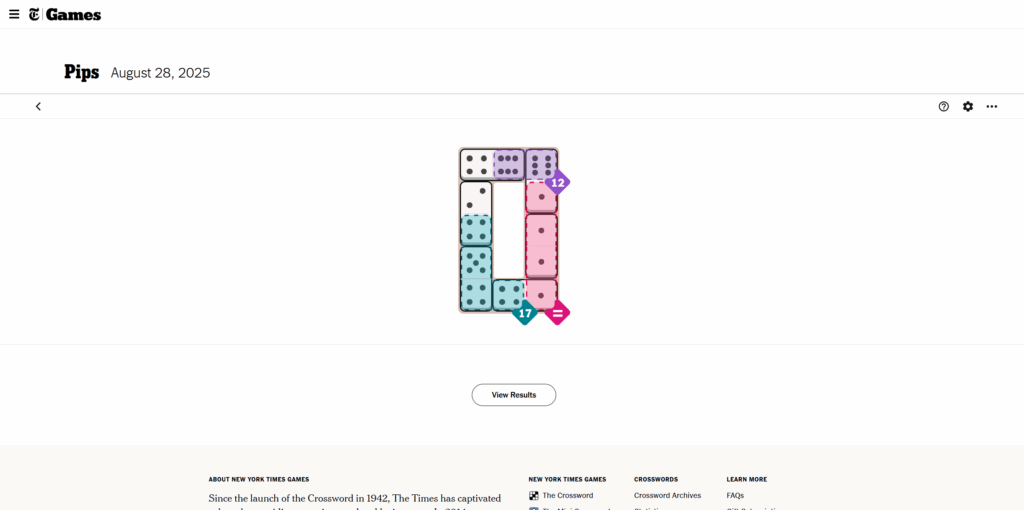Screen dimensions: 1024x510
Task: Open the hamburger navigation menu
Action: click(14, 14)
